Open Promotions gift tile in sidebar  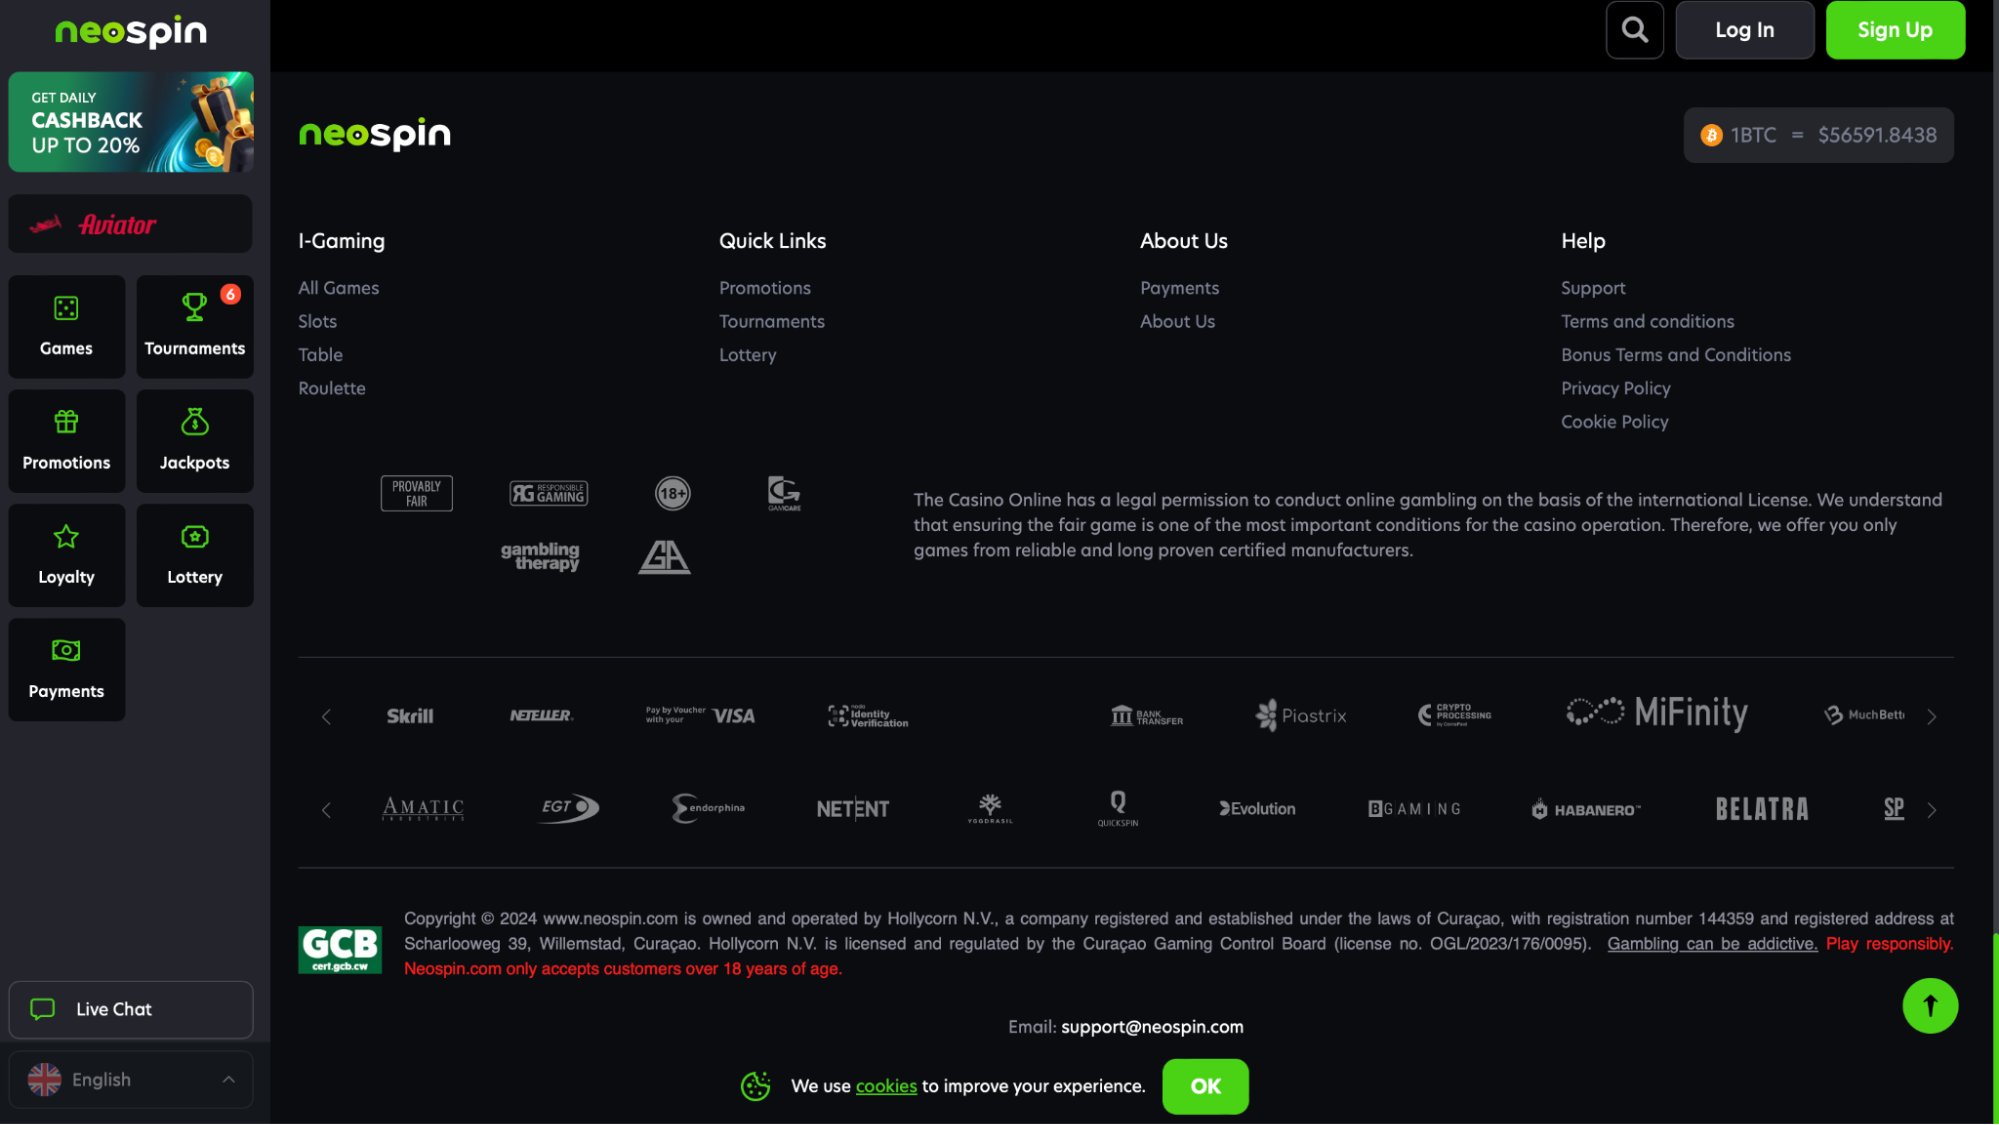(x=67, y=441)
